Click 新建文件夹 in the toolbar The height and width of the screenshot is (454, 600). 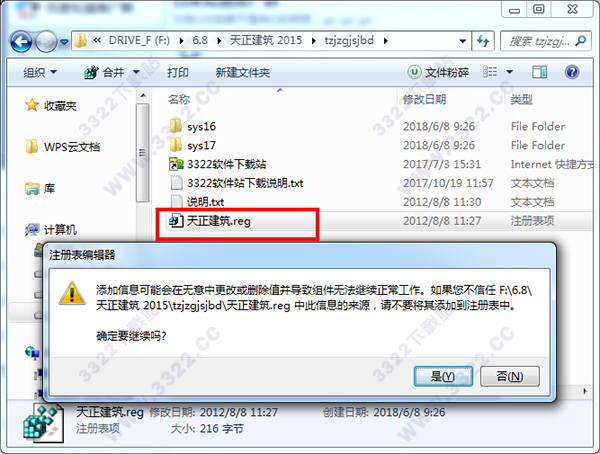(x=243, y=72)
